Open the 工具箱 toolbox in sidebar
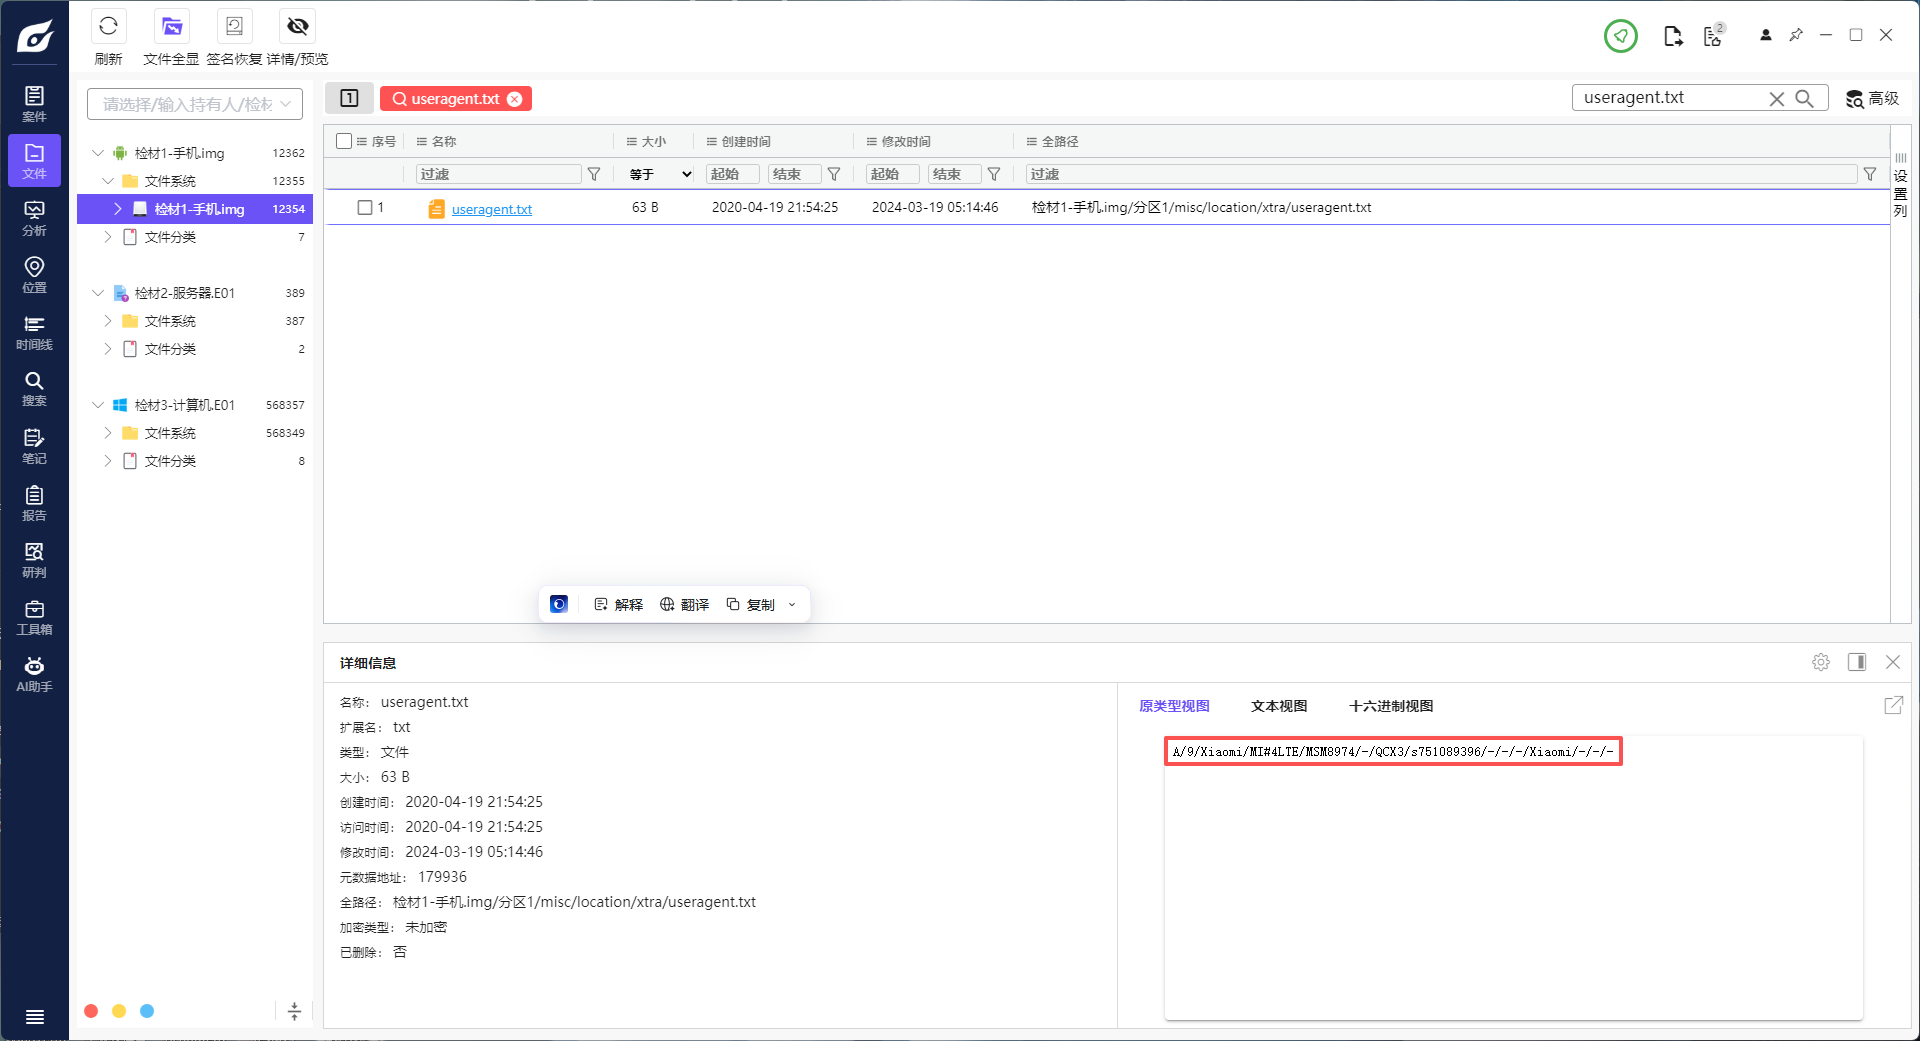1920x1041 pixels. [x=34, y=617]
